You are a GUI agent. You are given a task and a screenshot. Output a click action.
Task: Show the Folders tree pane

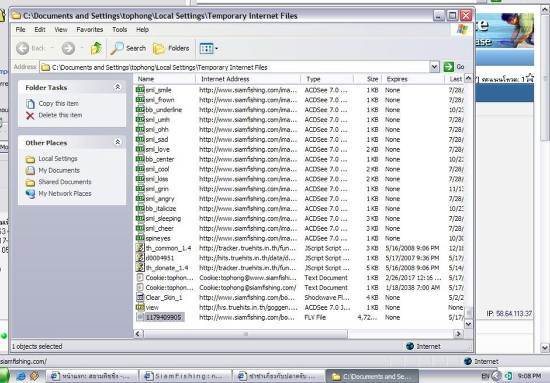point(172,48)
